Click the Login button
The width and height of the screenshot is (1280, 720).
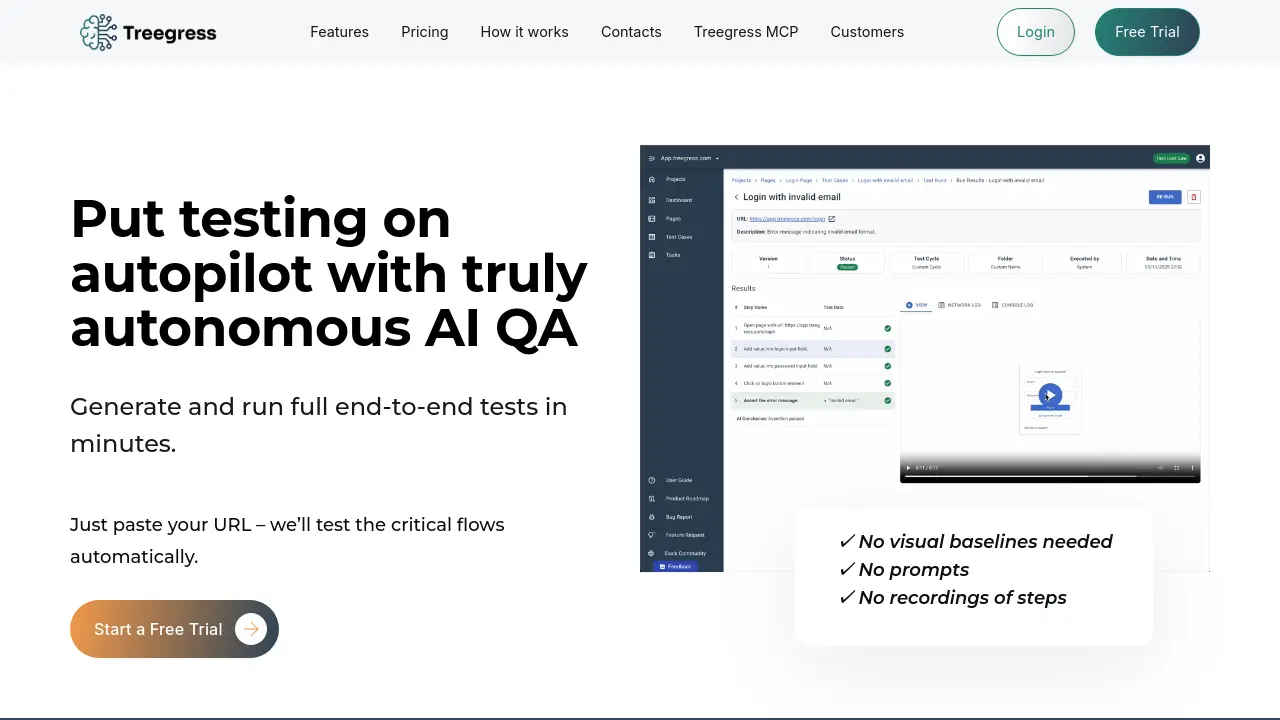(1036, 32)
